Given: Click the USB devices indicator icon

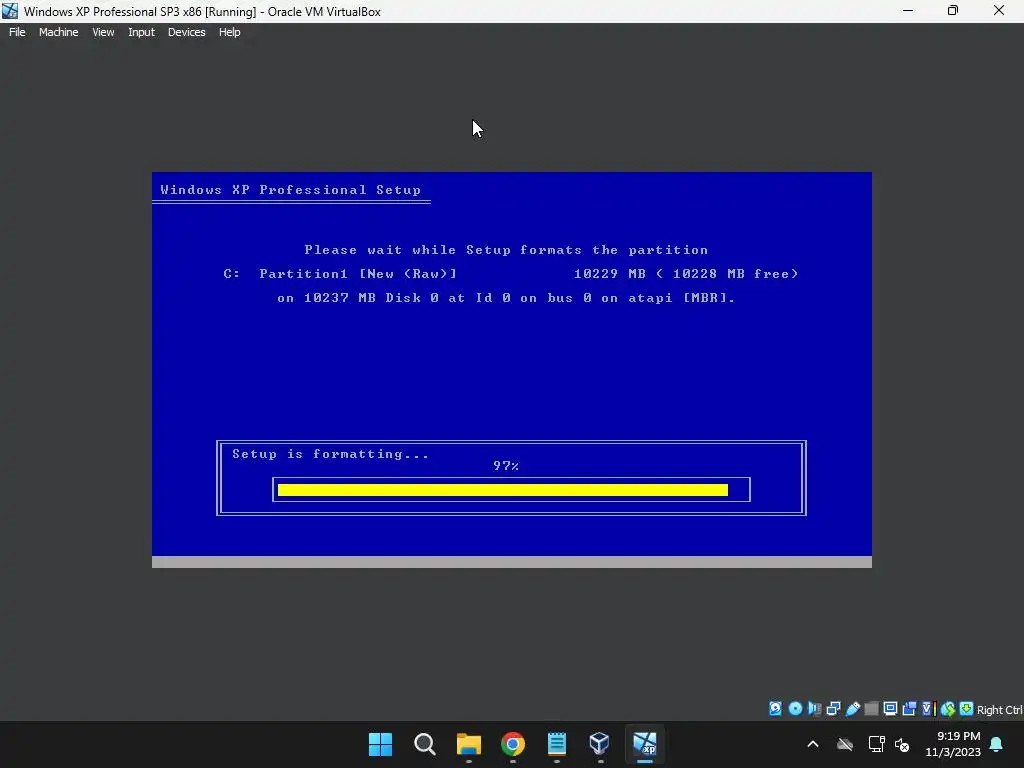Looking at the screenshot, I should pos(852,709).
